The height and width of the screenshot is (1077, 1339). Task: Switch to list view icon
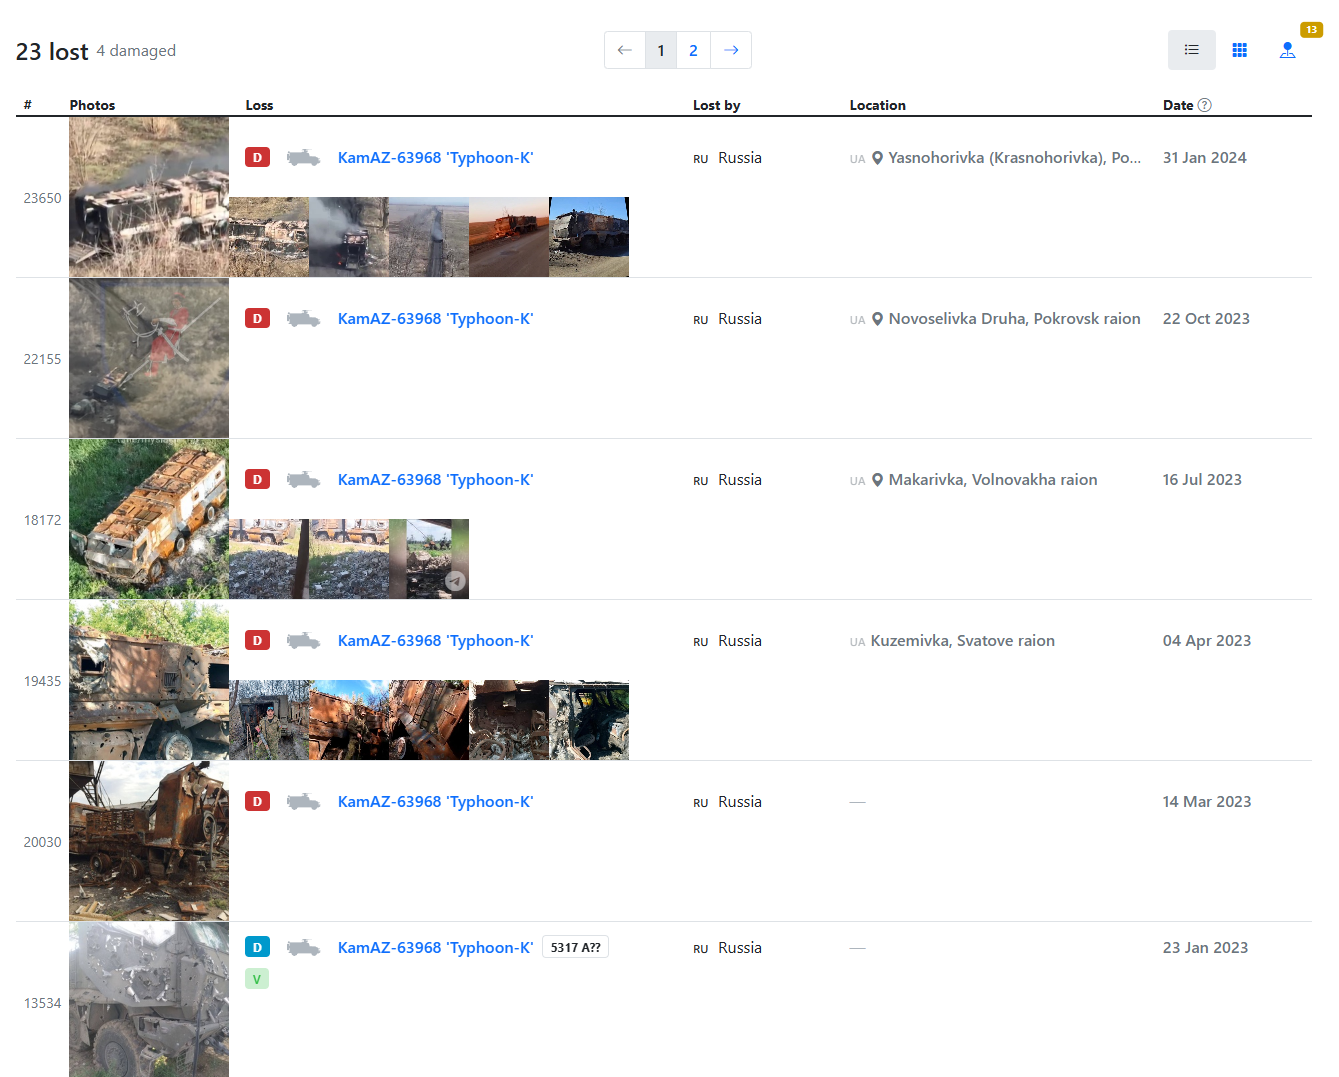tap(1191, 50)
